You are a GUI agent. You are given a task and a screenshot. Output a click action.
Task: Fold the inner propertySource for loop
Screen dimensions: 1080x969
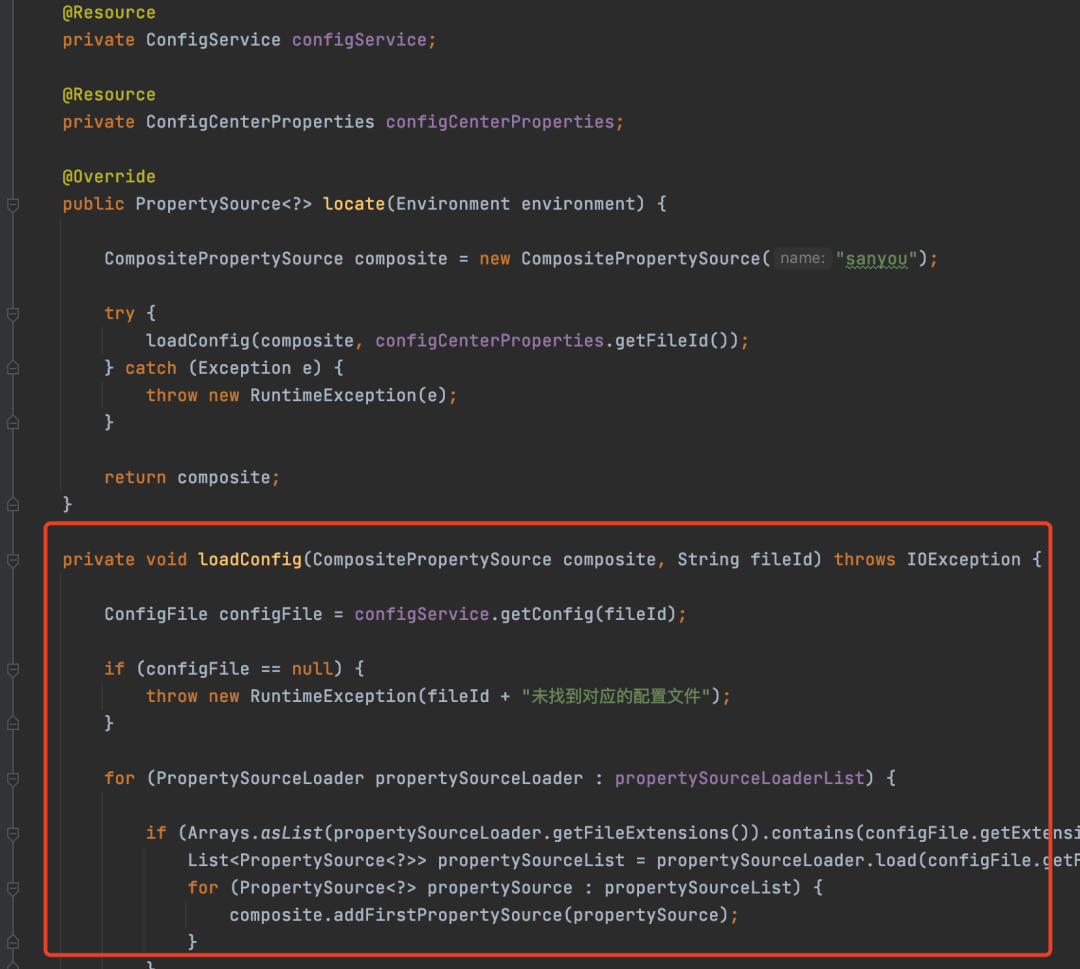(13, 888)
